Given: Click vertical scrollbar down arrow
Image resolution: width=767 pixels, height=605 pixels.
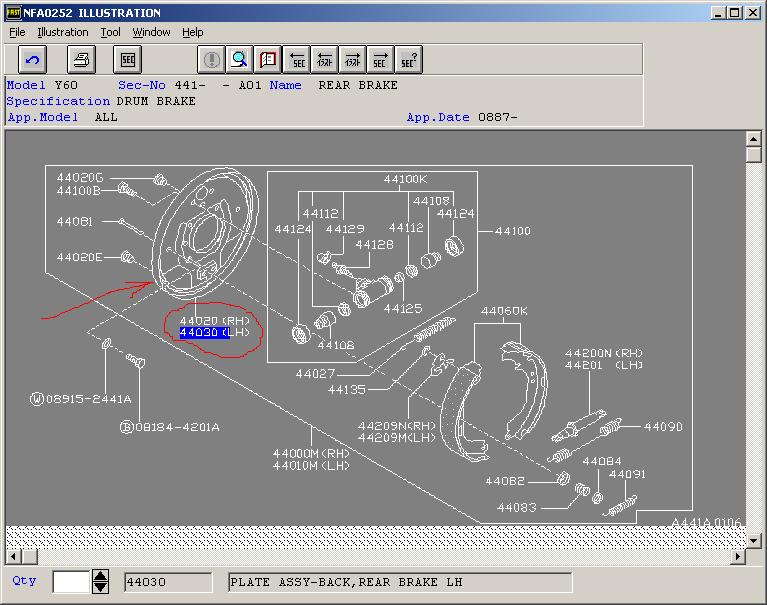Looking at the screenshot, I should click(754, 540).
